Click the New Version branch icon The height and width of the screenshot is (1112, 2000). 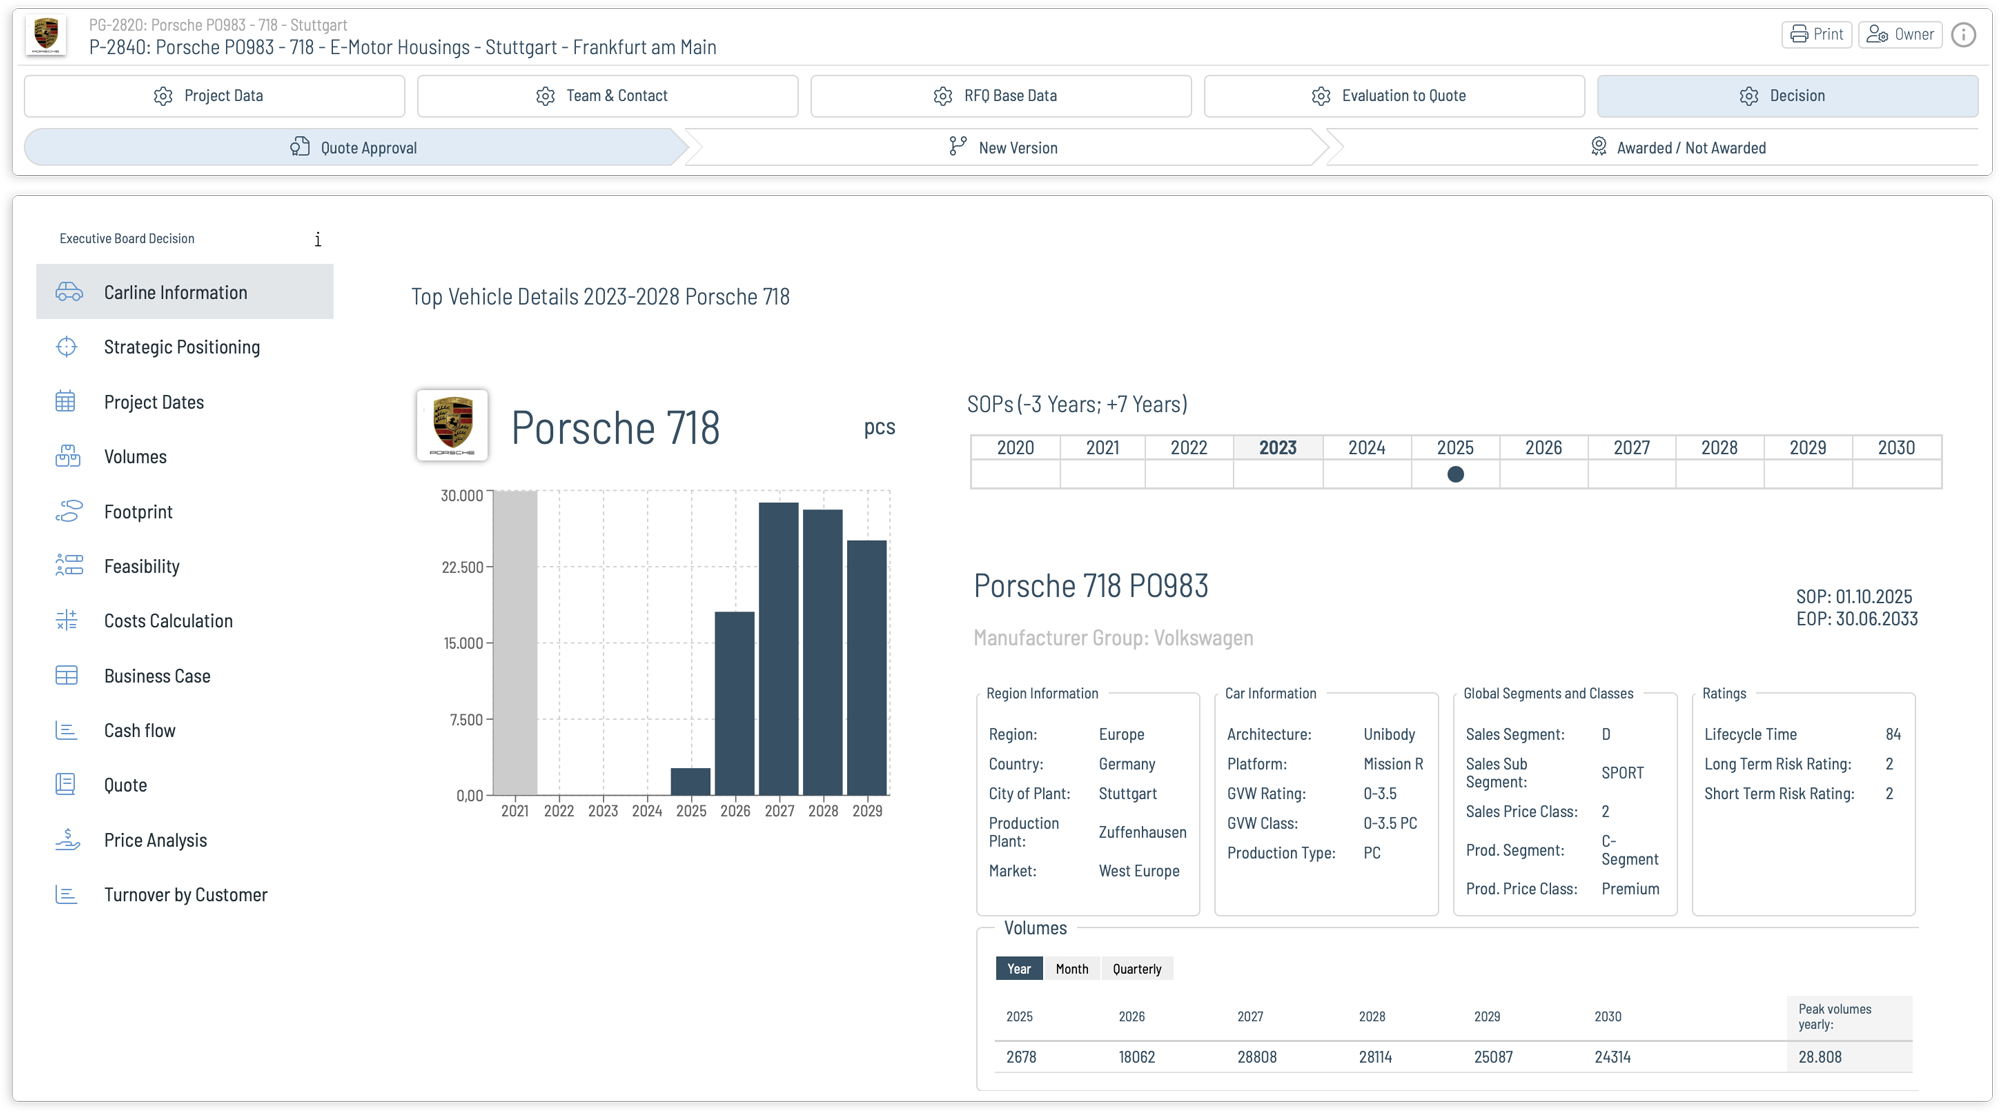(x=958, y=147)
